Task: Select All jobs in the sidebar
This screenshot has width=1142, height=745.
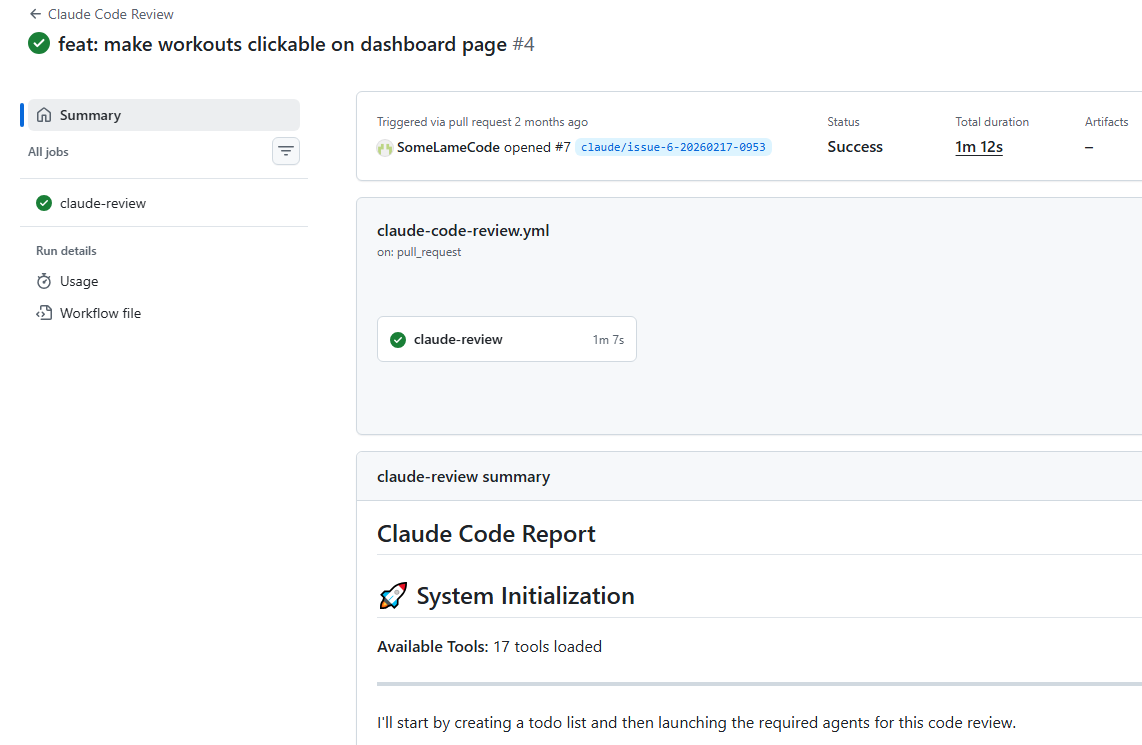Action: click(x=48, y=152)
